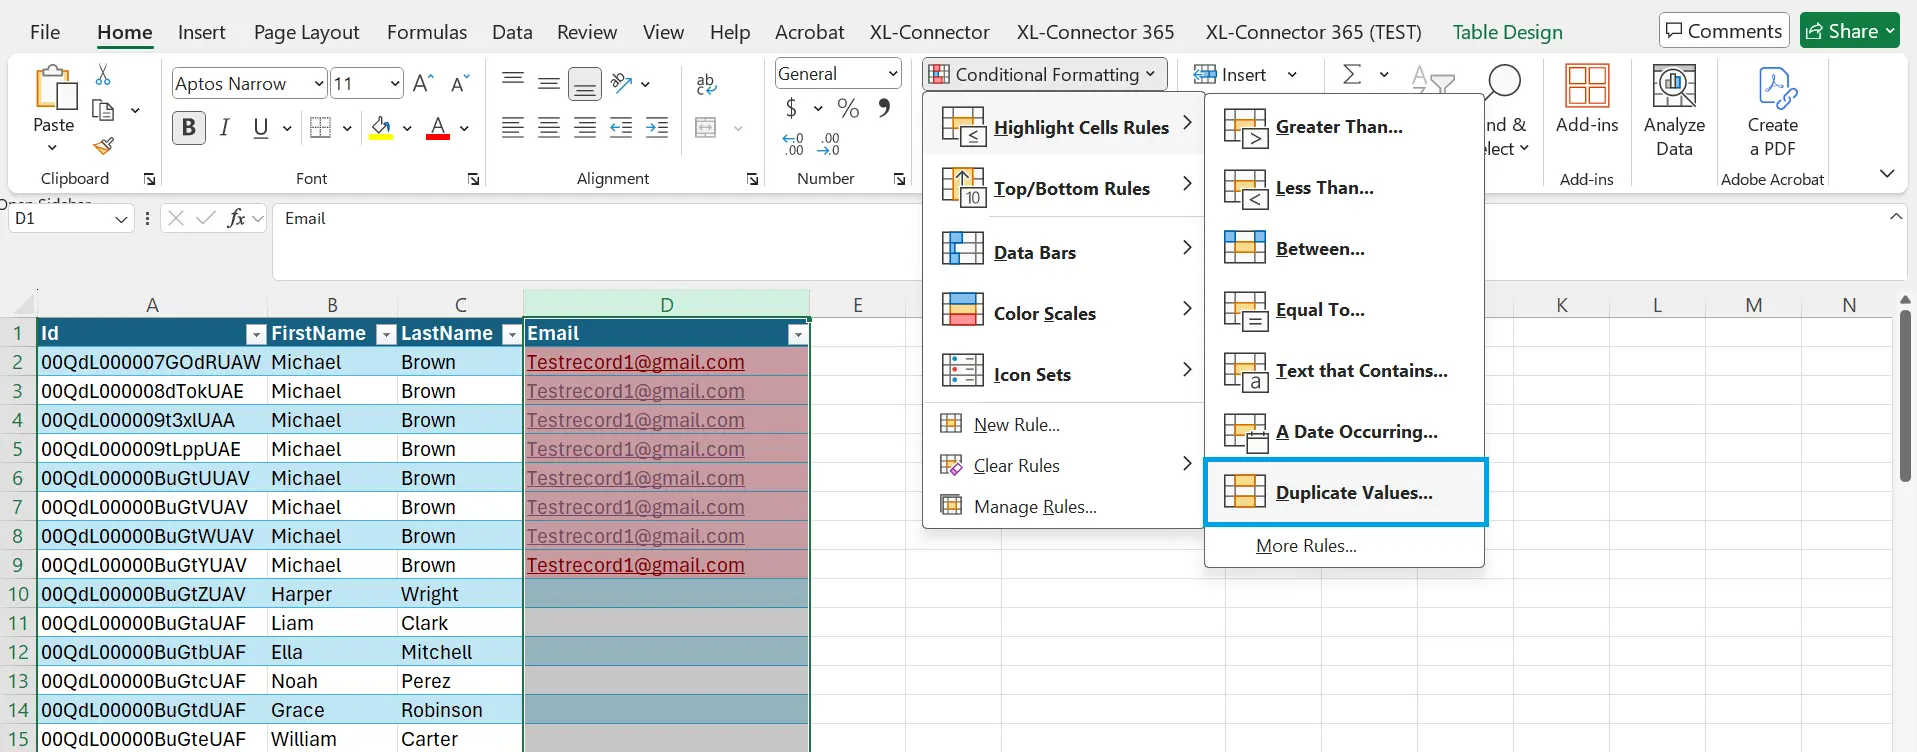Open the Table Design ribbon tab
The height and width of the screenshot is (752, 1917).
[1507, 32]
